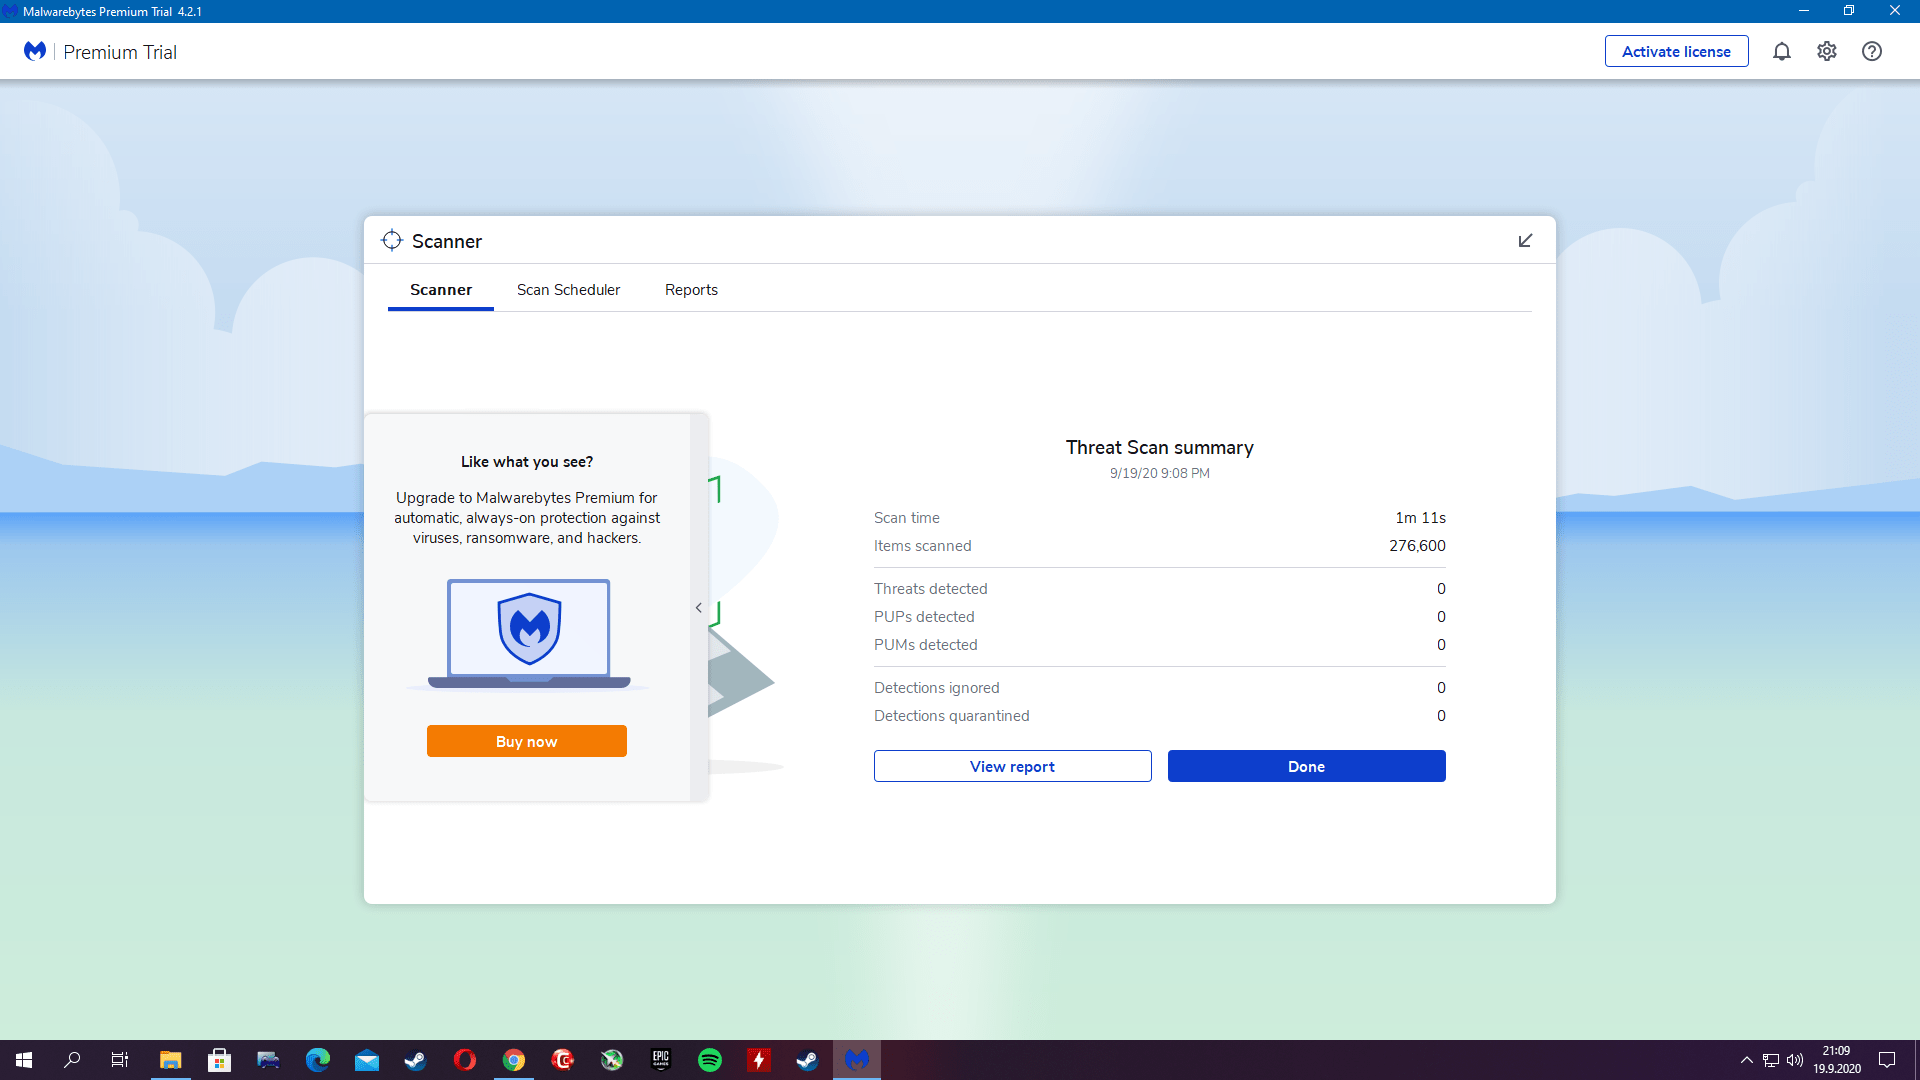
Task: Open the notifications bell icon
Action: point(1781,52)
